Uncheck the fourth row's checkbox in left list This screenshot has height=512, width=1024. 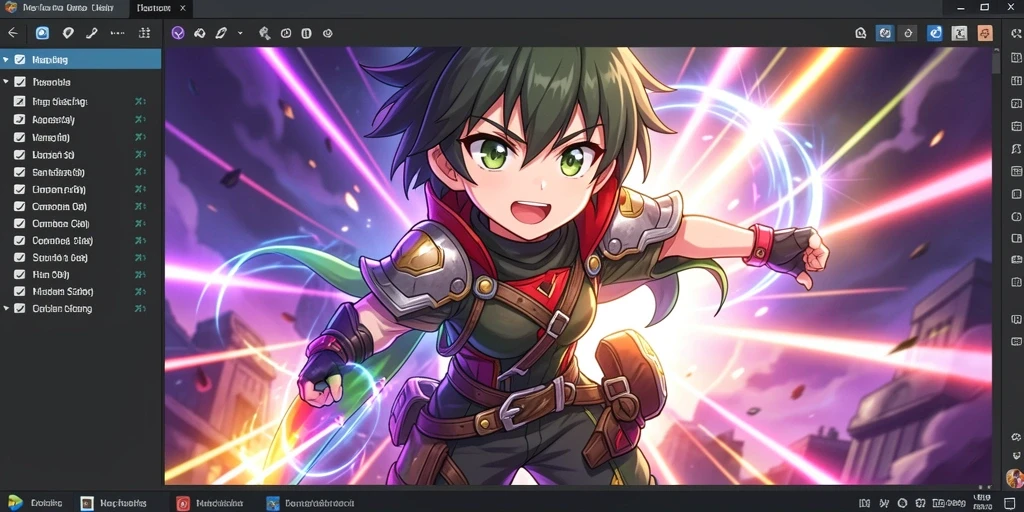pyautogui.click(x=20, y=120)
